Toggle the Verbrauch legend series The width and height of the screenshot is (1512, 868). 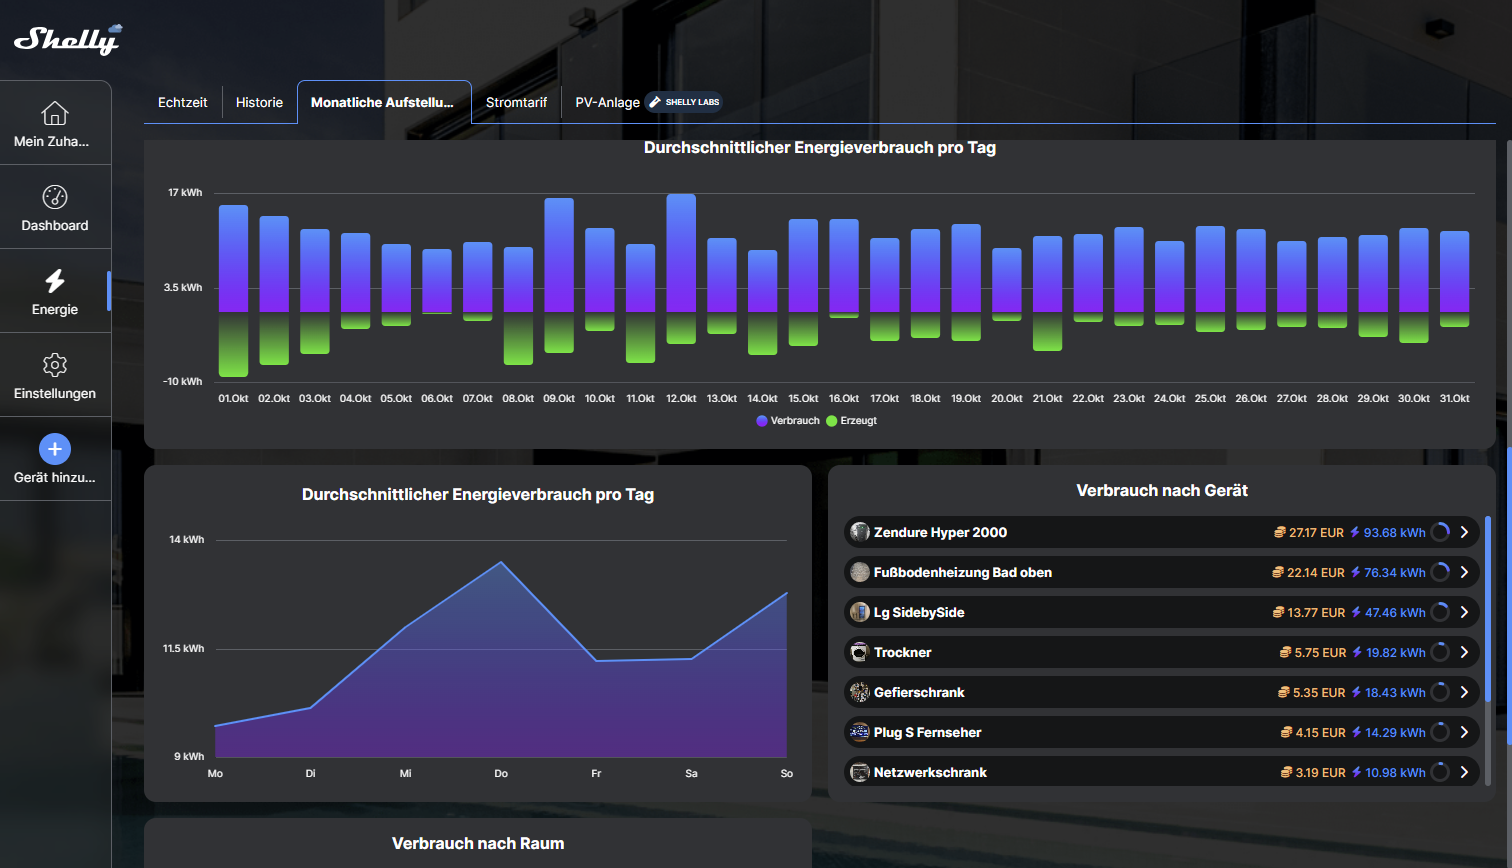(x=788, y=421)
